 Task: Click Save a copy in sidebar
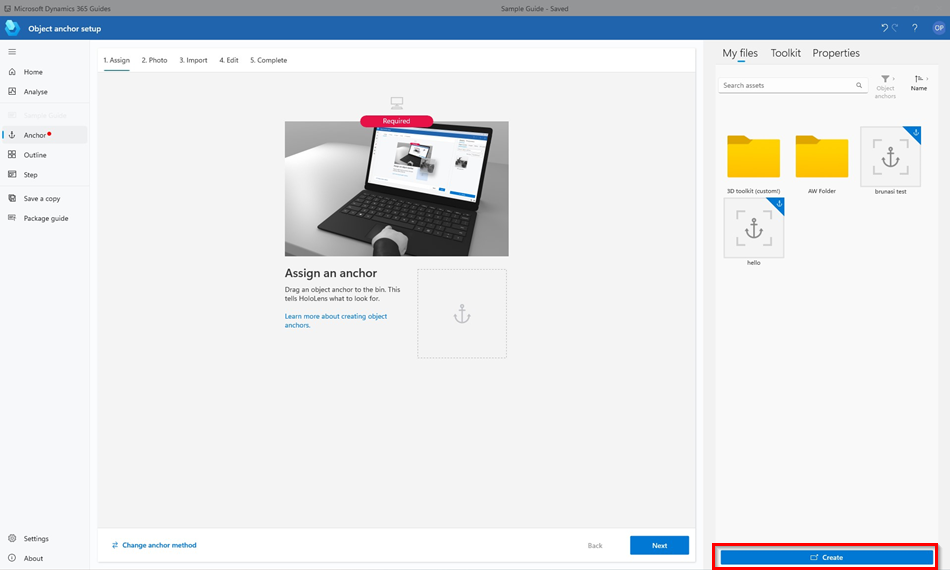pos(42,199)
